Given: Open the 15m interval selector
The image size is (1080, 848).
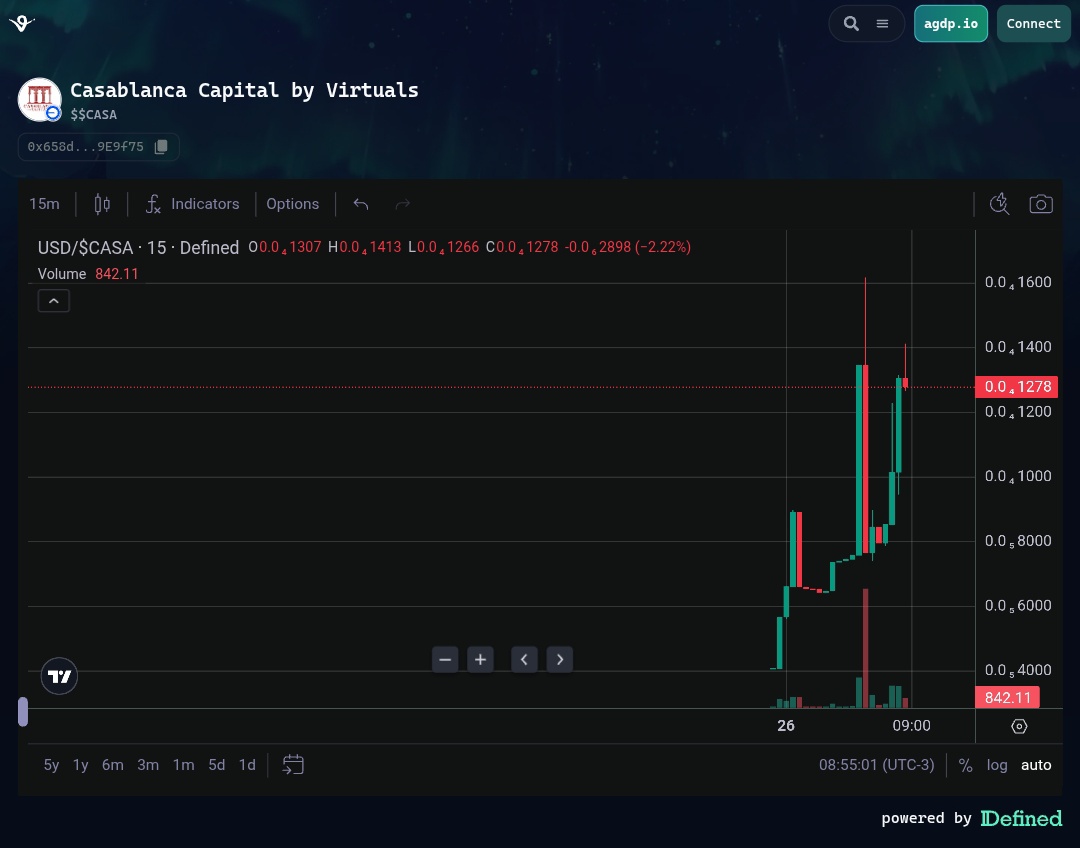Looking at the screenshot, I should (44, 204).
